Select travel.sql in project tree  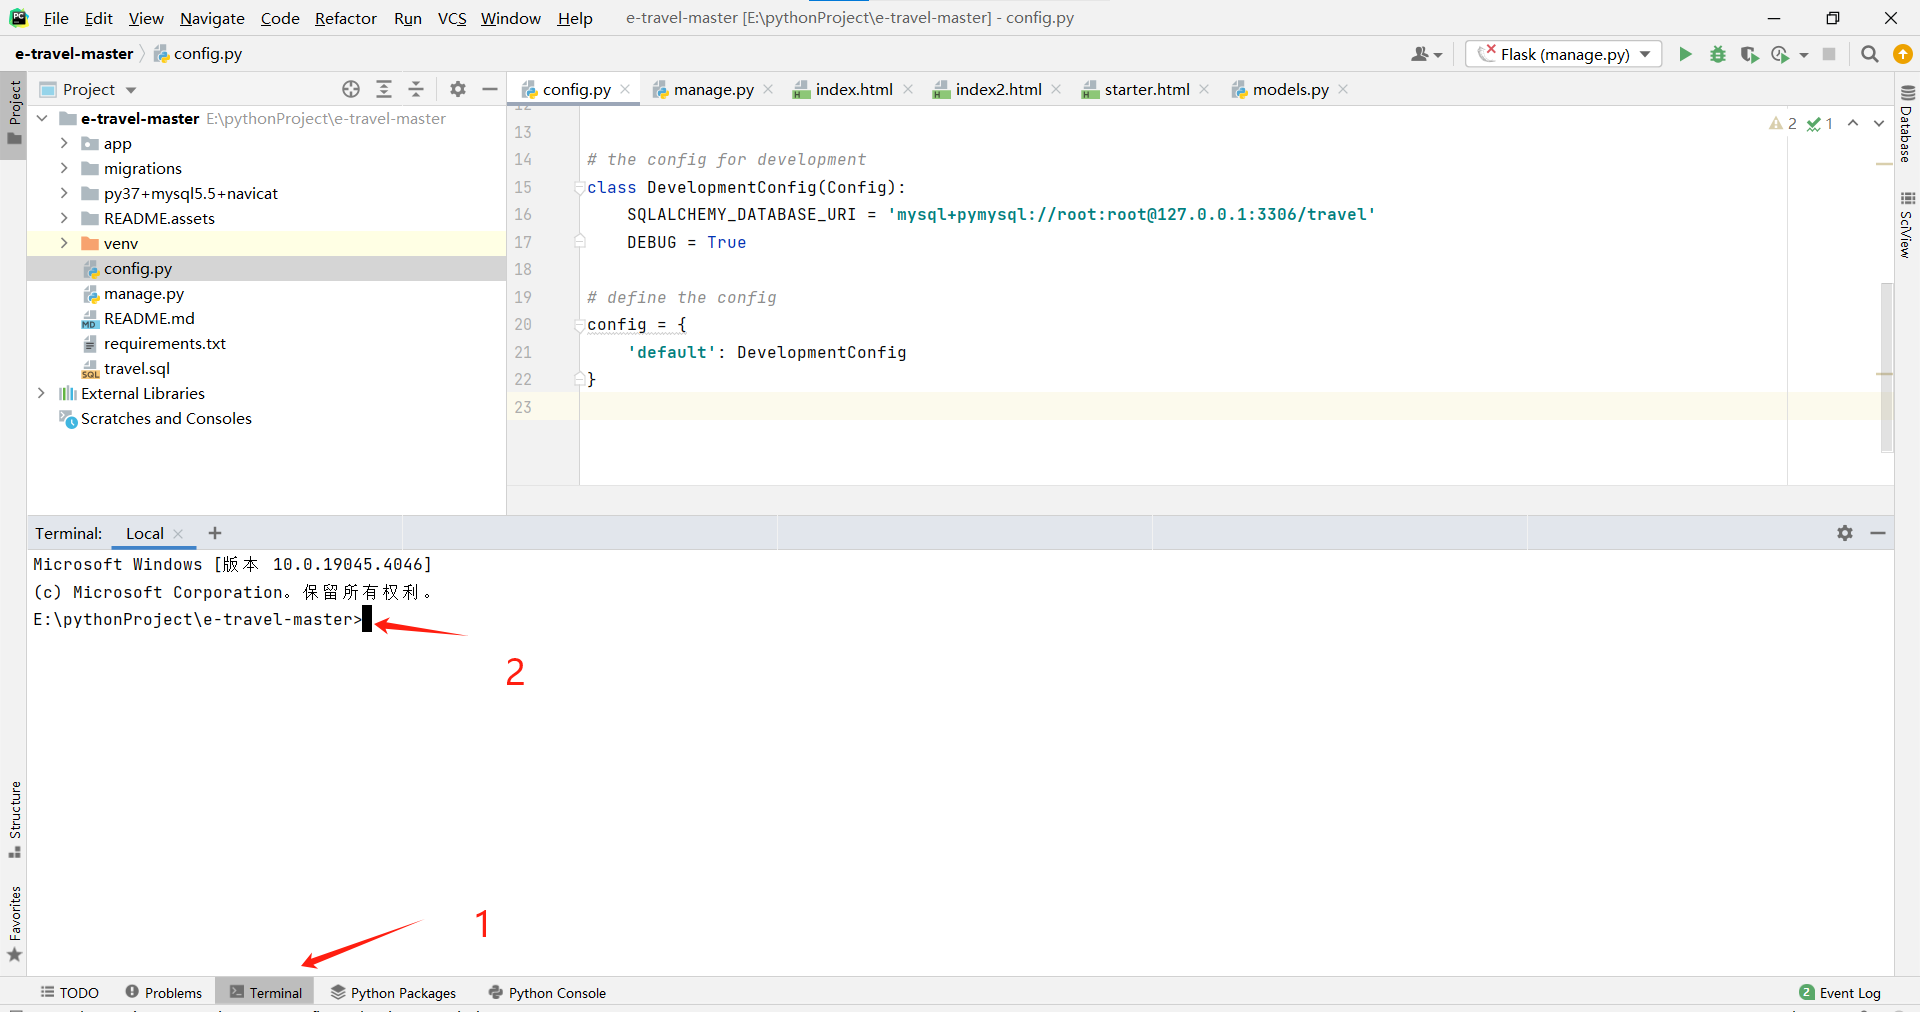[137, 368]
